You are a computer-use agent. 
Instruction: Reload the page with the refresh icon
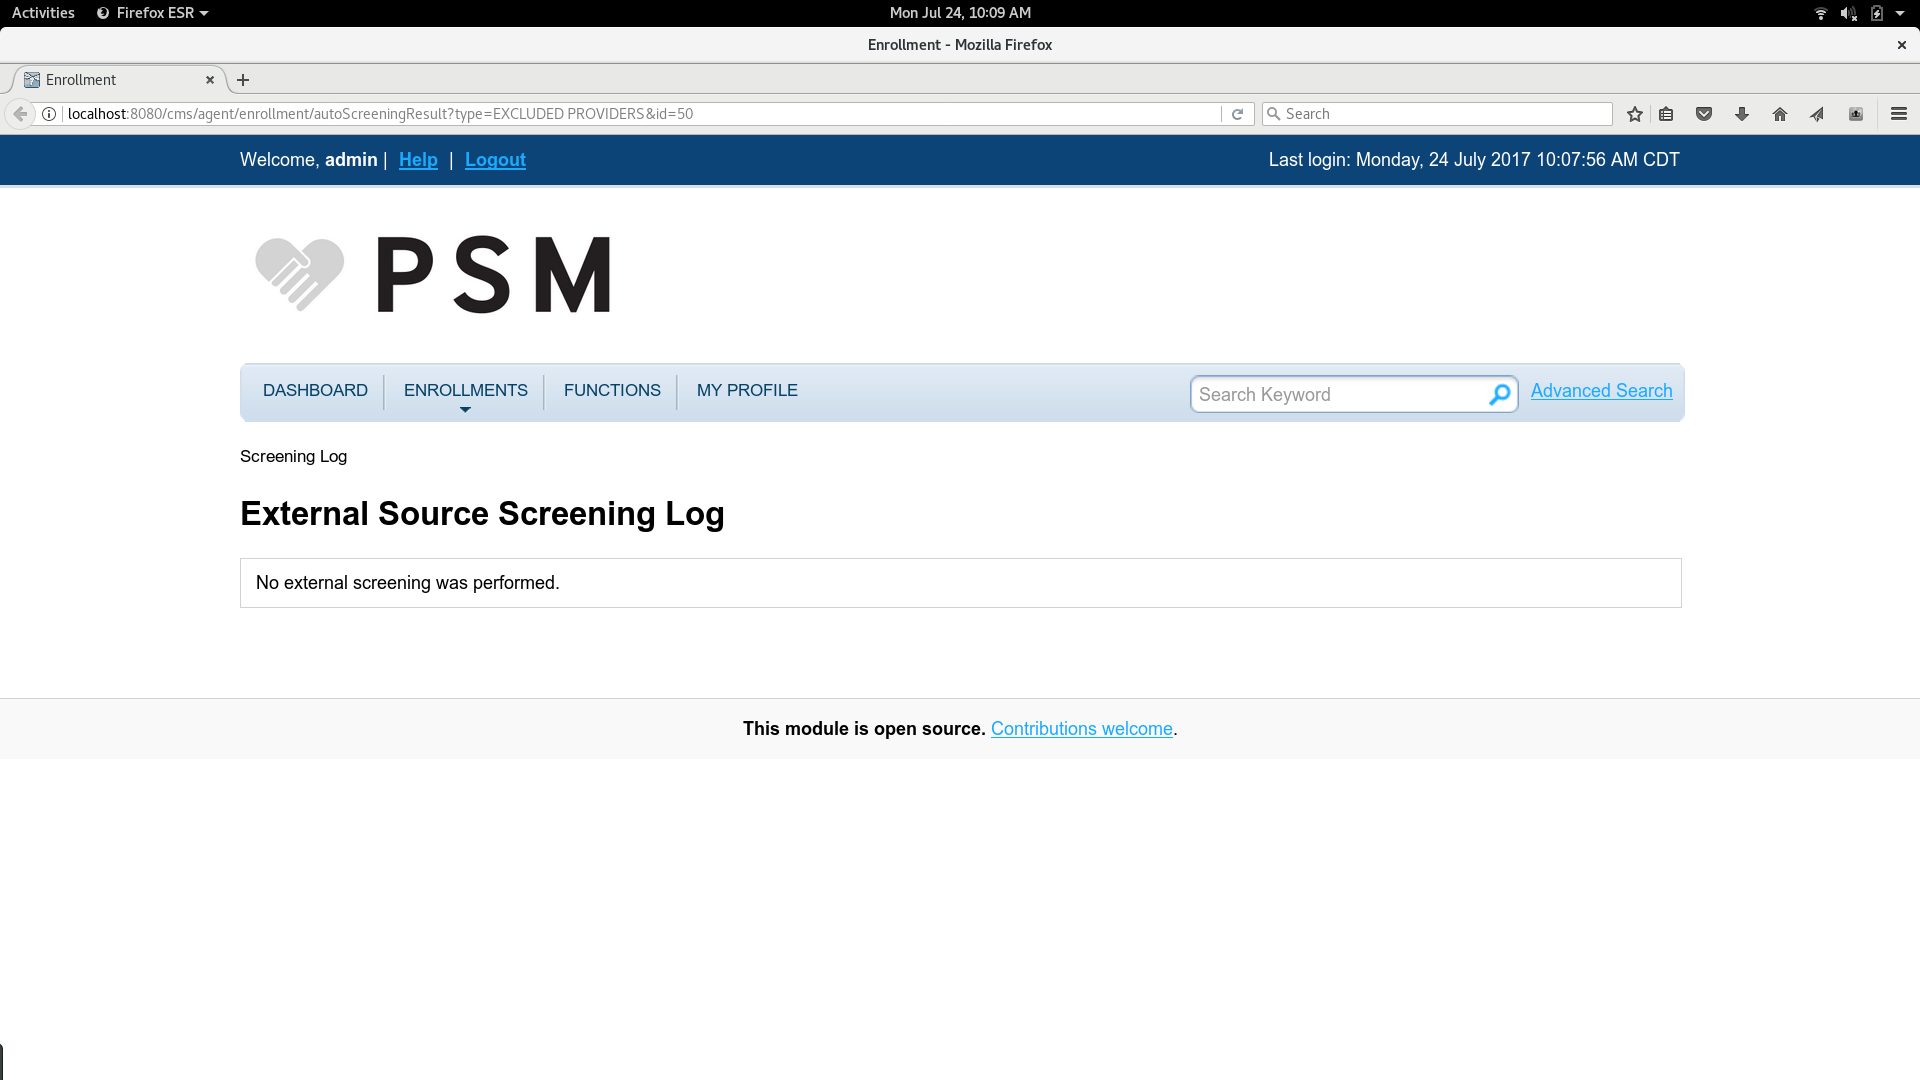coord(1239,113)
